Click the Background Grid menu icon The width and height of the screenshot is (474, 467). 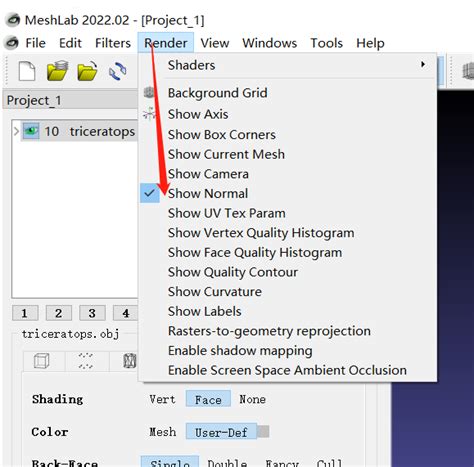point(149,93)
